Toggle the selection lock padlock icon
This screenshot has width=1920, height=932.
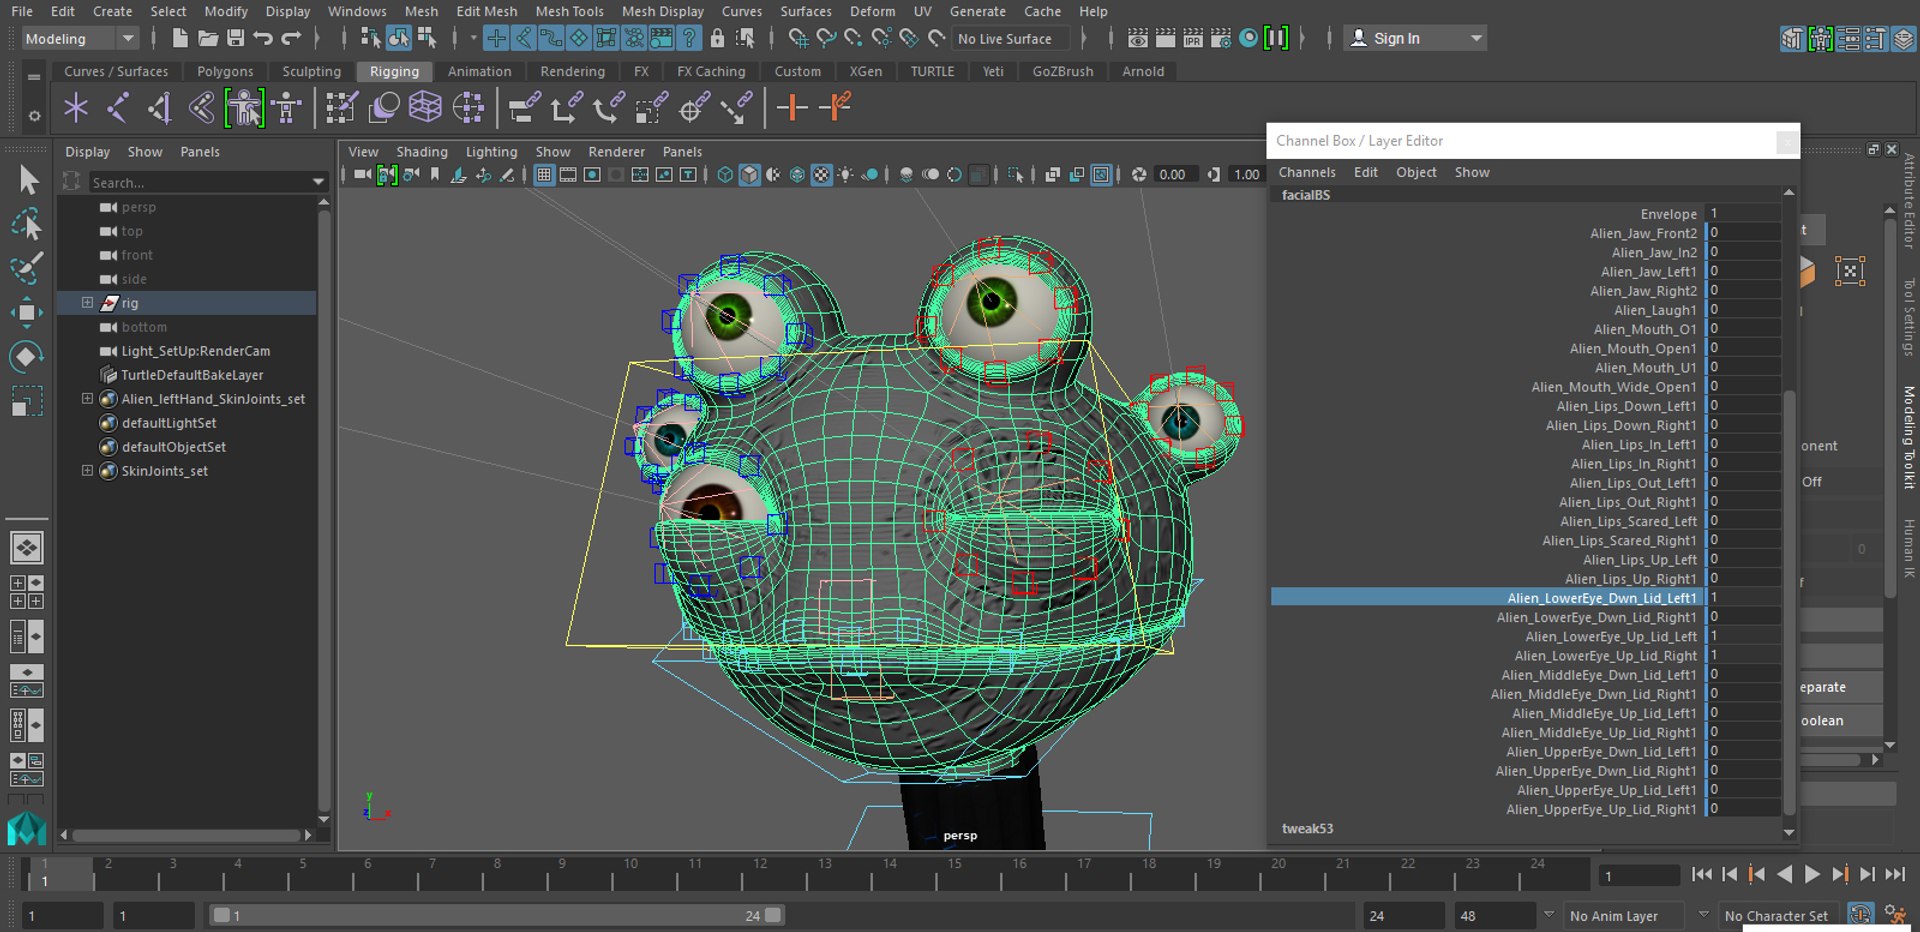tap(717, 38)
